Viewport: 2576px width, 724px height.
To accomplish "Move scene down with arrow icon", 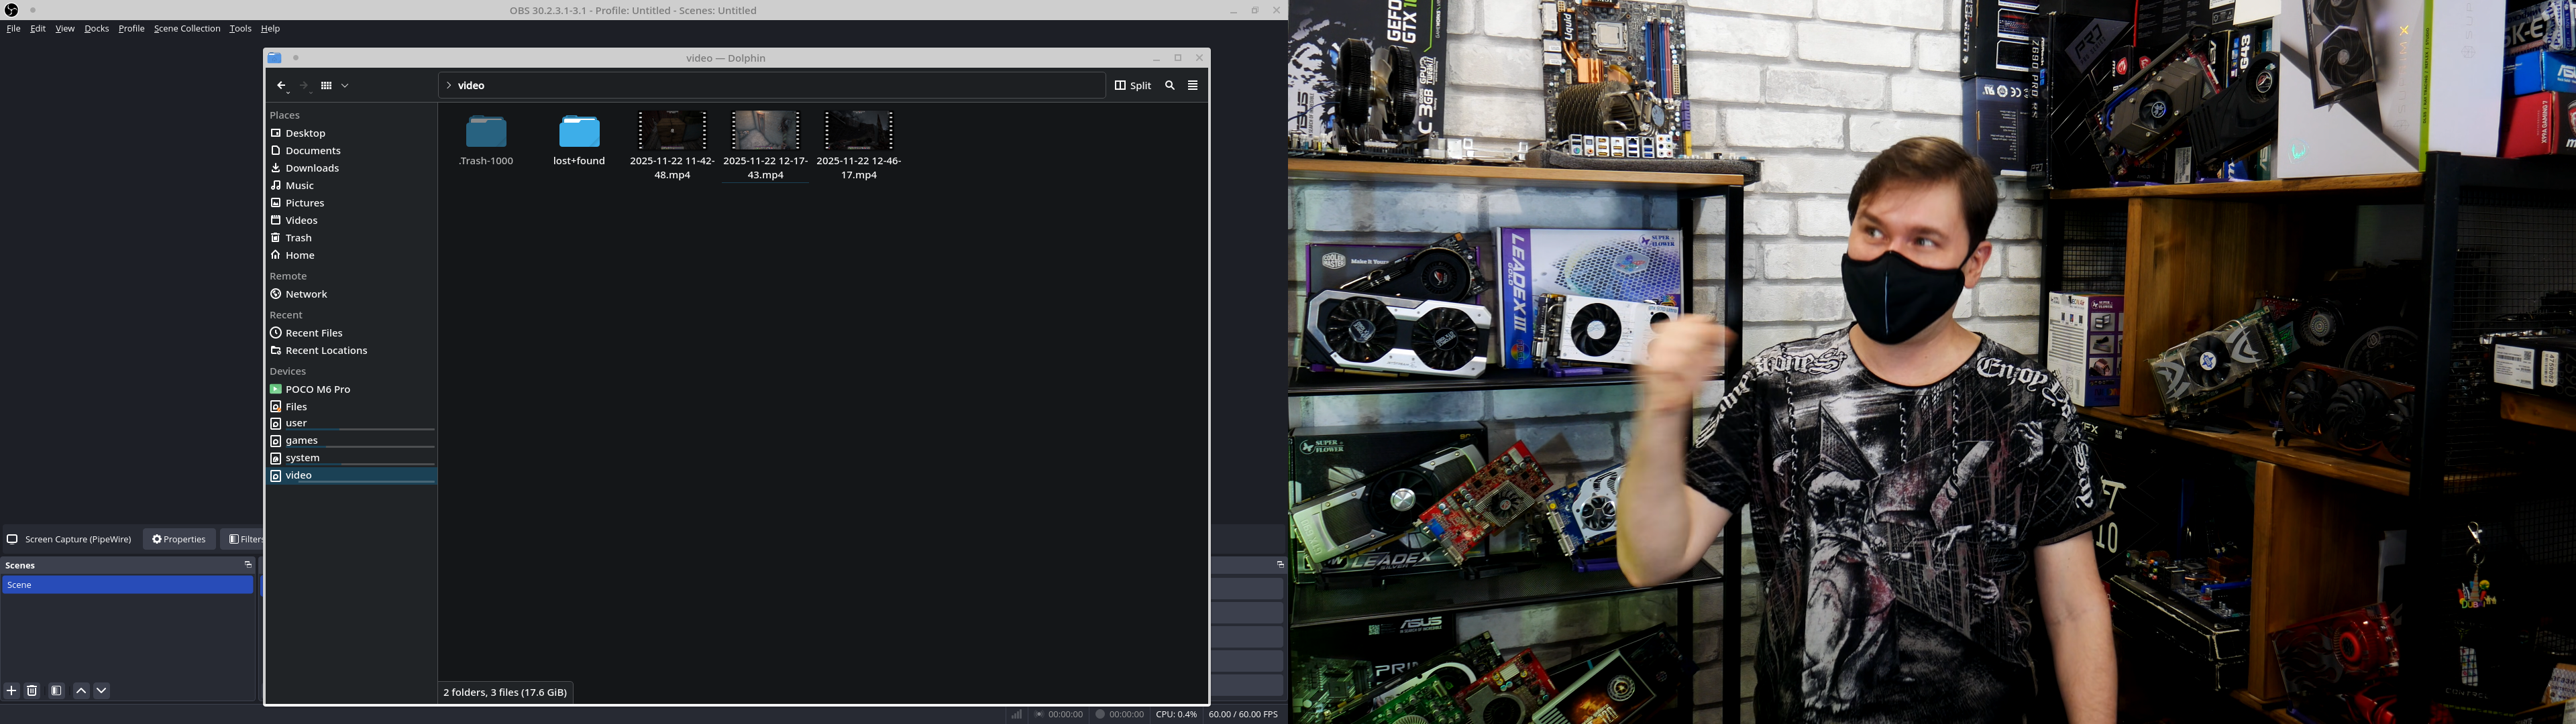I will [102, 691].
